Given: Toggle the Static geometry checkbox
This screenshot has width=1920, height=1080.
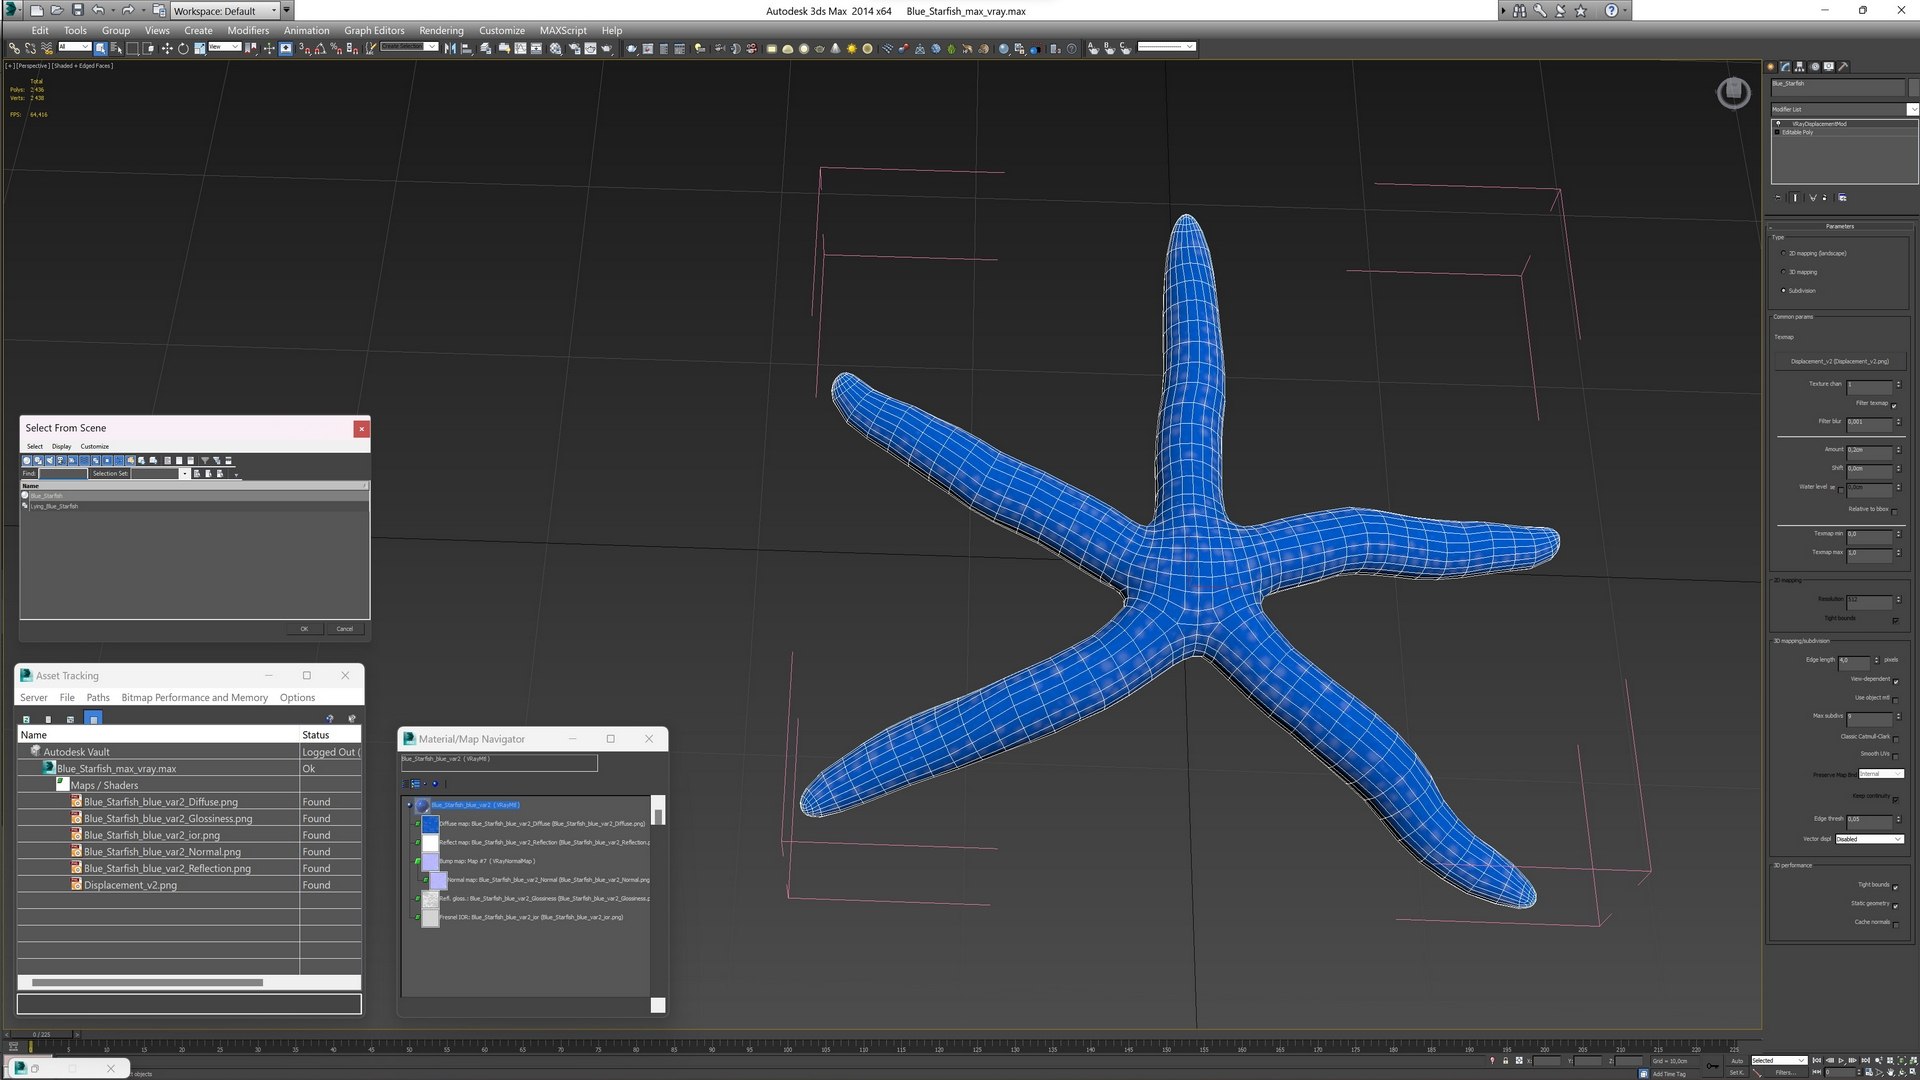Looking at the screenshot, I should coord(1895,905).
